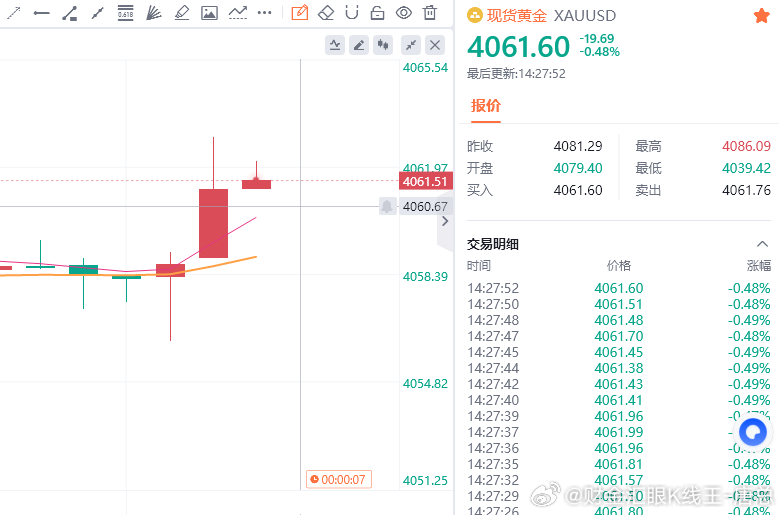Click the 卖出 price 4061.76
This screenshot has height=515, width=783.
(746, 190)
